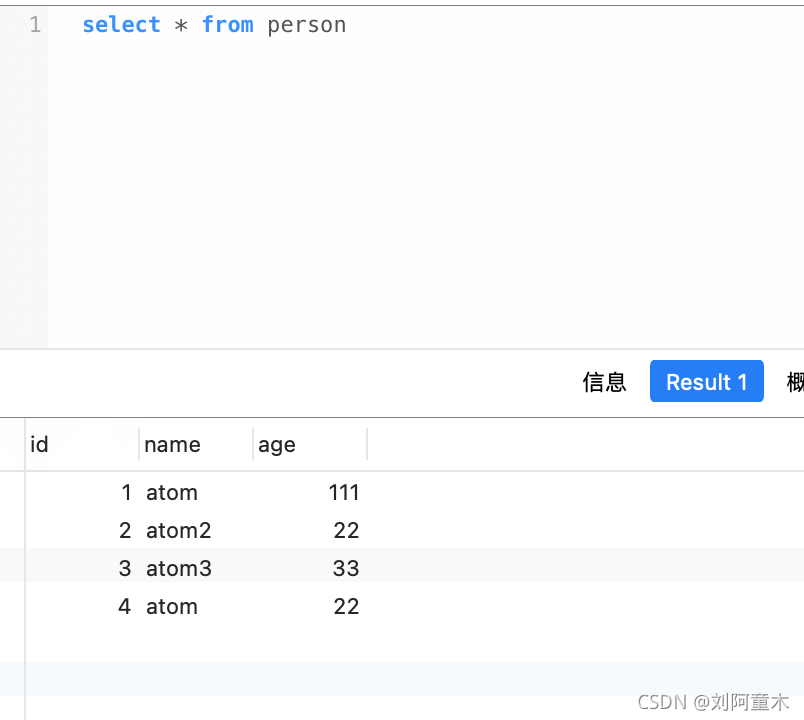Click the 'from' keyword in query
The height and width of the screenshot is (720, 804).
click(228, 25)
